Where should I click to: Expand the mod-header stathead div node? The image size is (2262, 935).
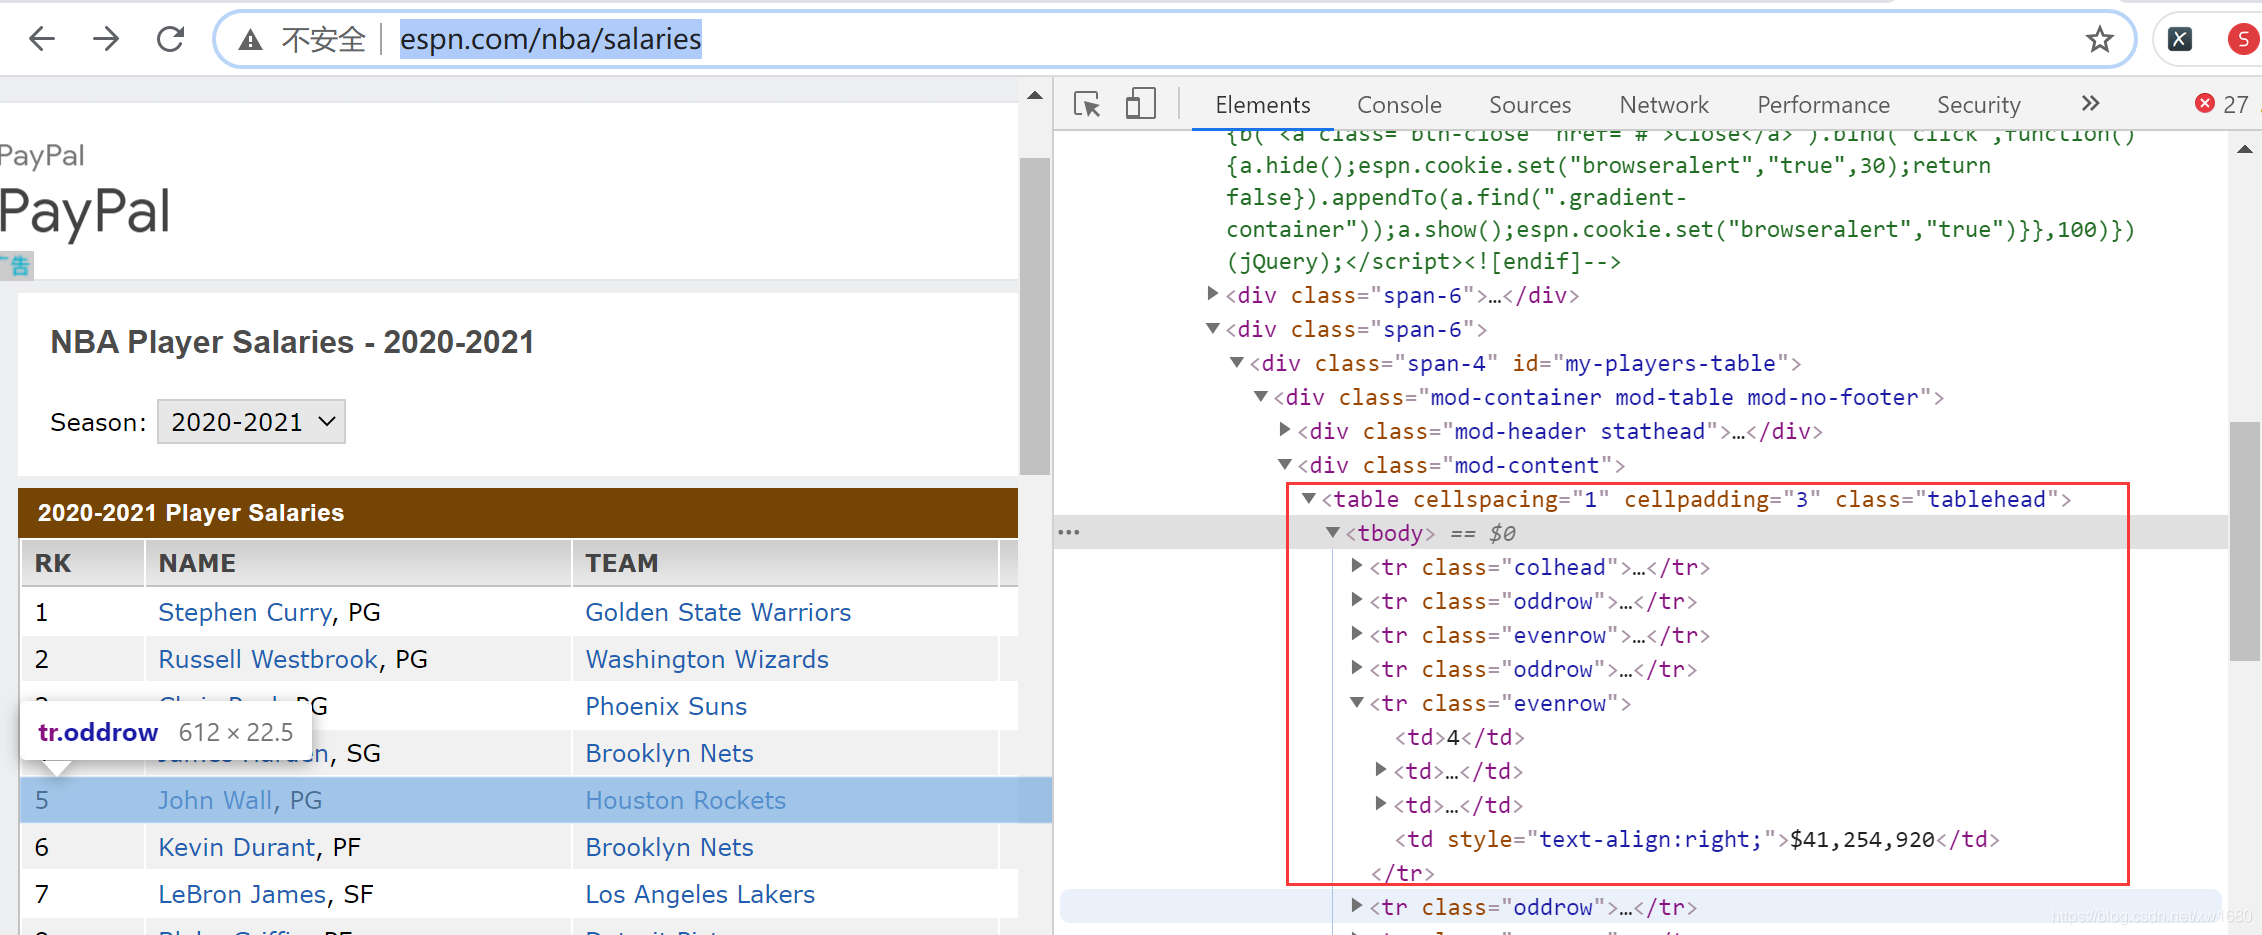1285,430
